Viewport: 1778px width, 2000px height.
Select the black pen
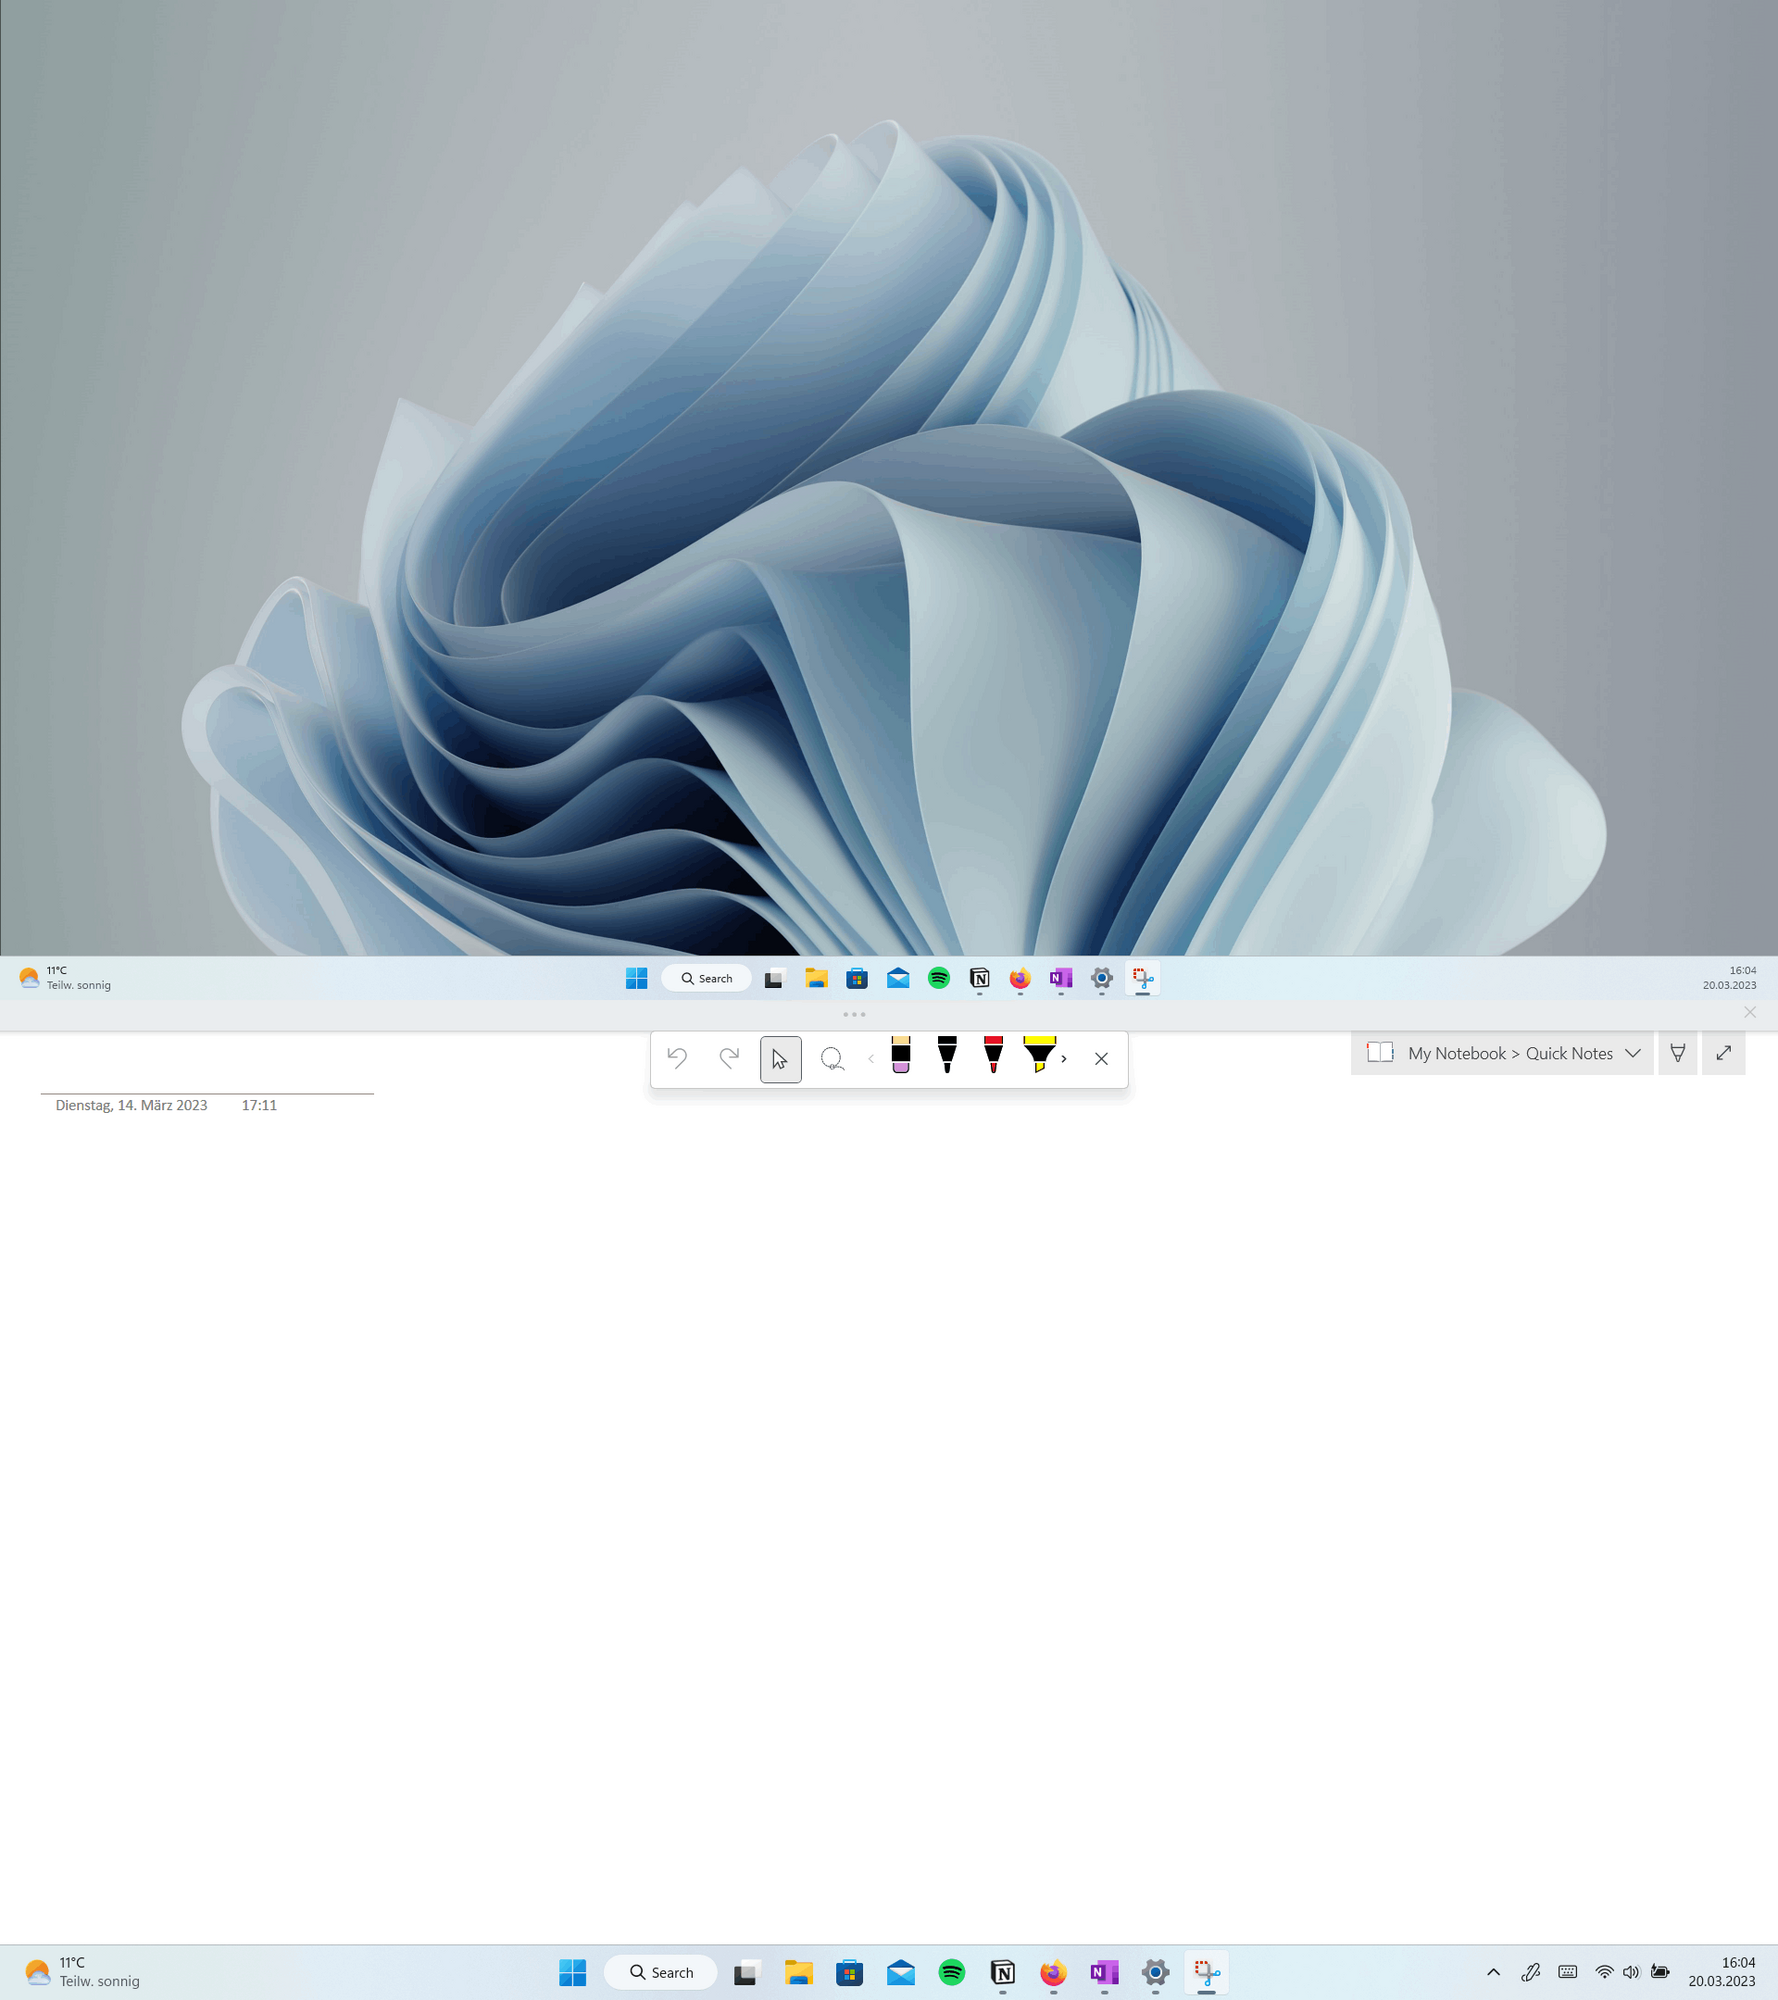coord(947,1055)
